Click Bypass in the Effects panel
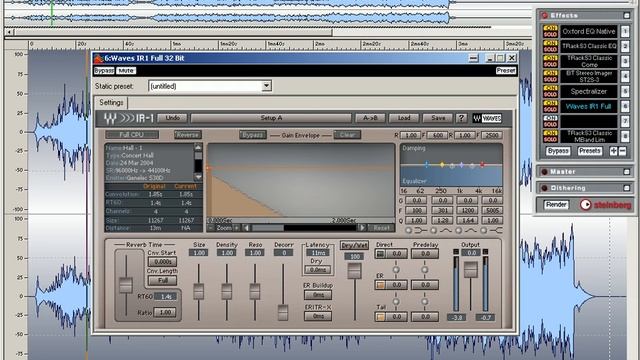640x360 pixels. 558,151
